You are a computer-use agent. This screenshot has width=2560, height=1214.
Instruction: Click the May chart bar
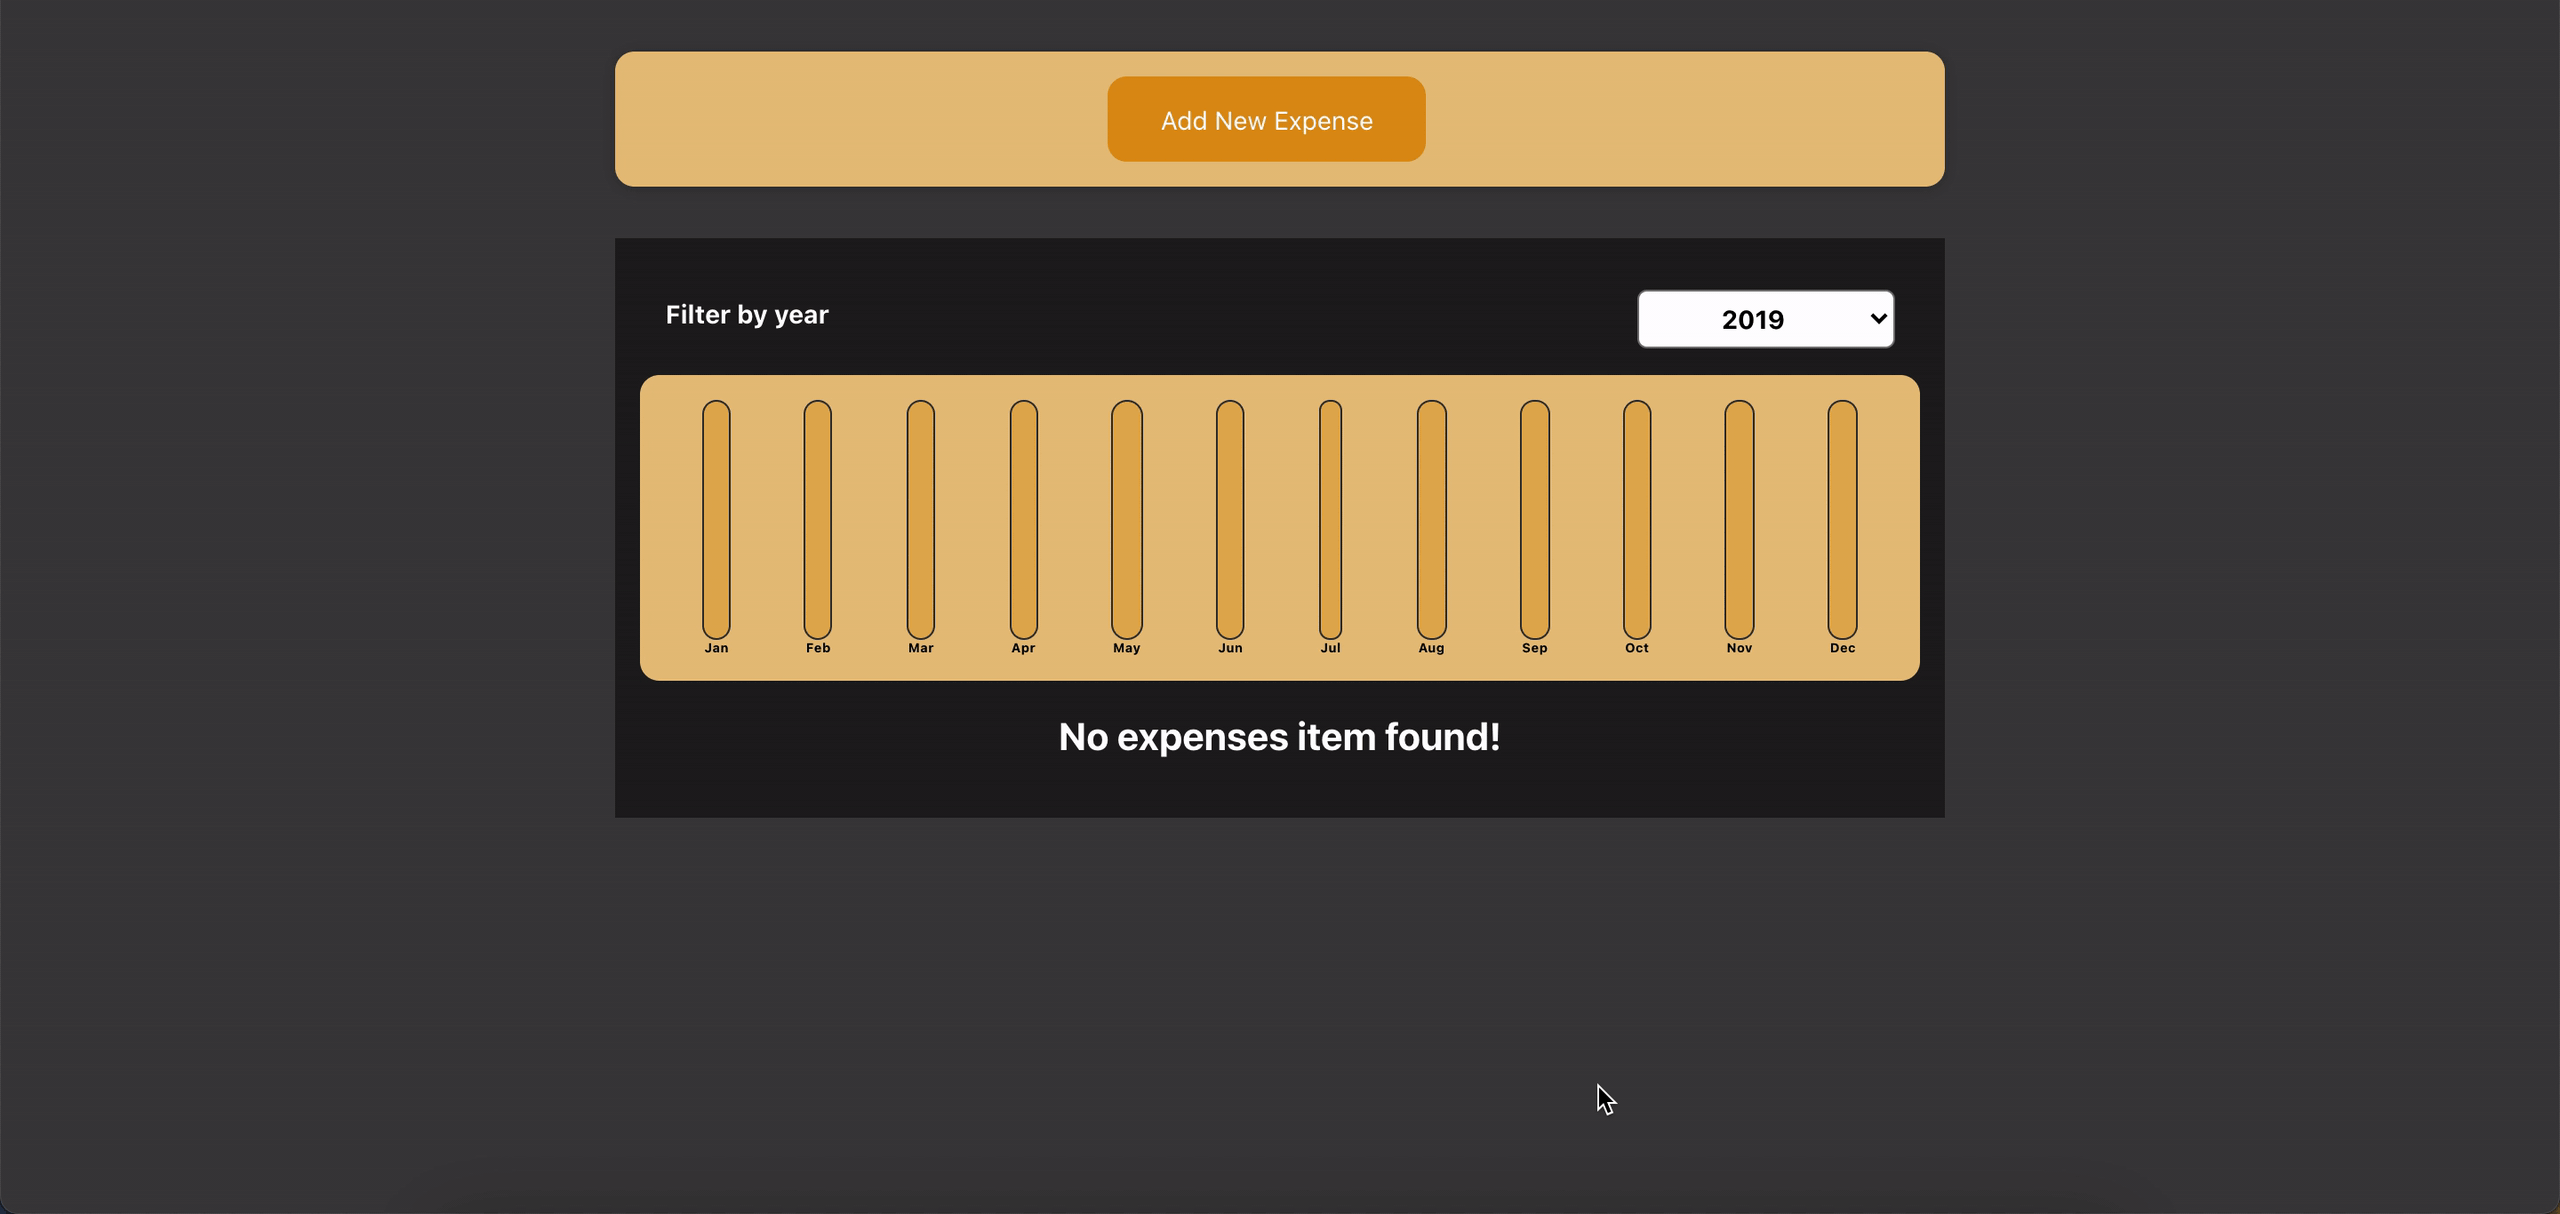(x=1127, y=519)
